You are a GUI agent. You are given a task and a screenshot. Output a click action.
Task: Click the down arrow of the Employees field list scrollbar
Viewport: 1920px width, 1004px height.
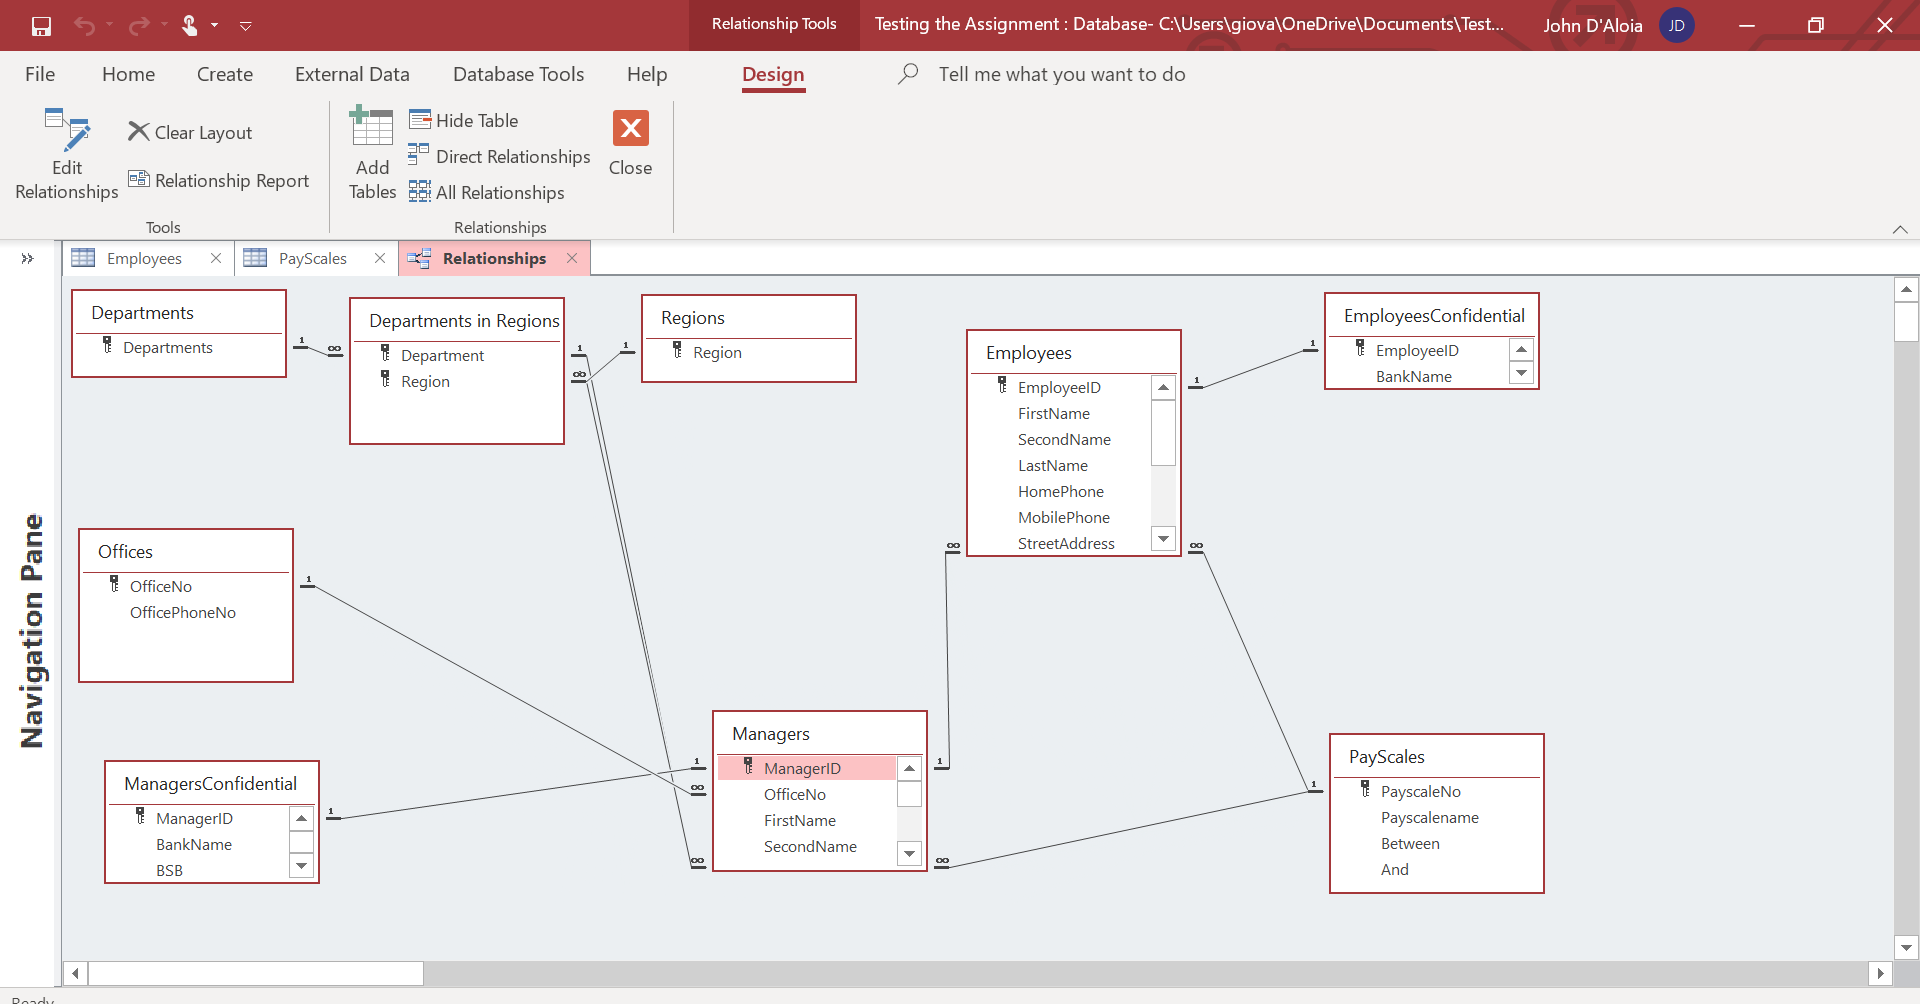coord(1163,539)
